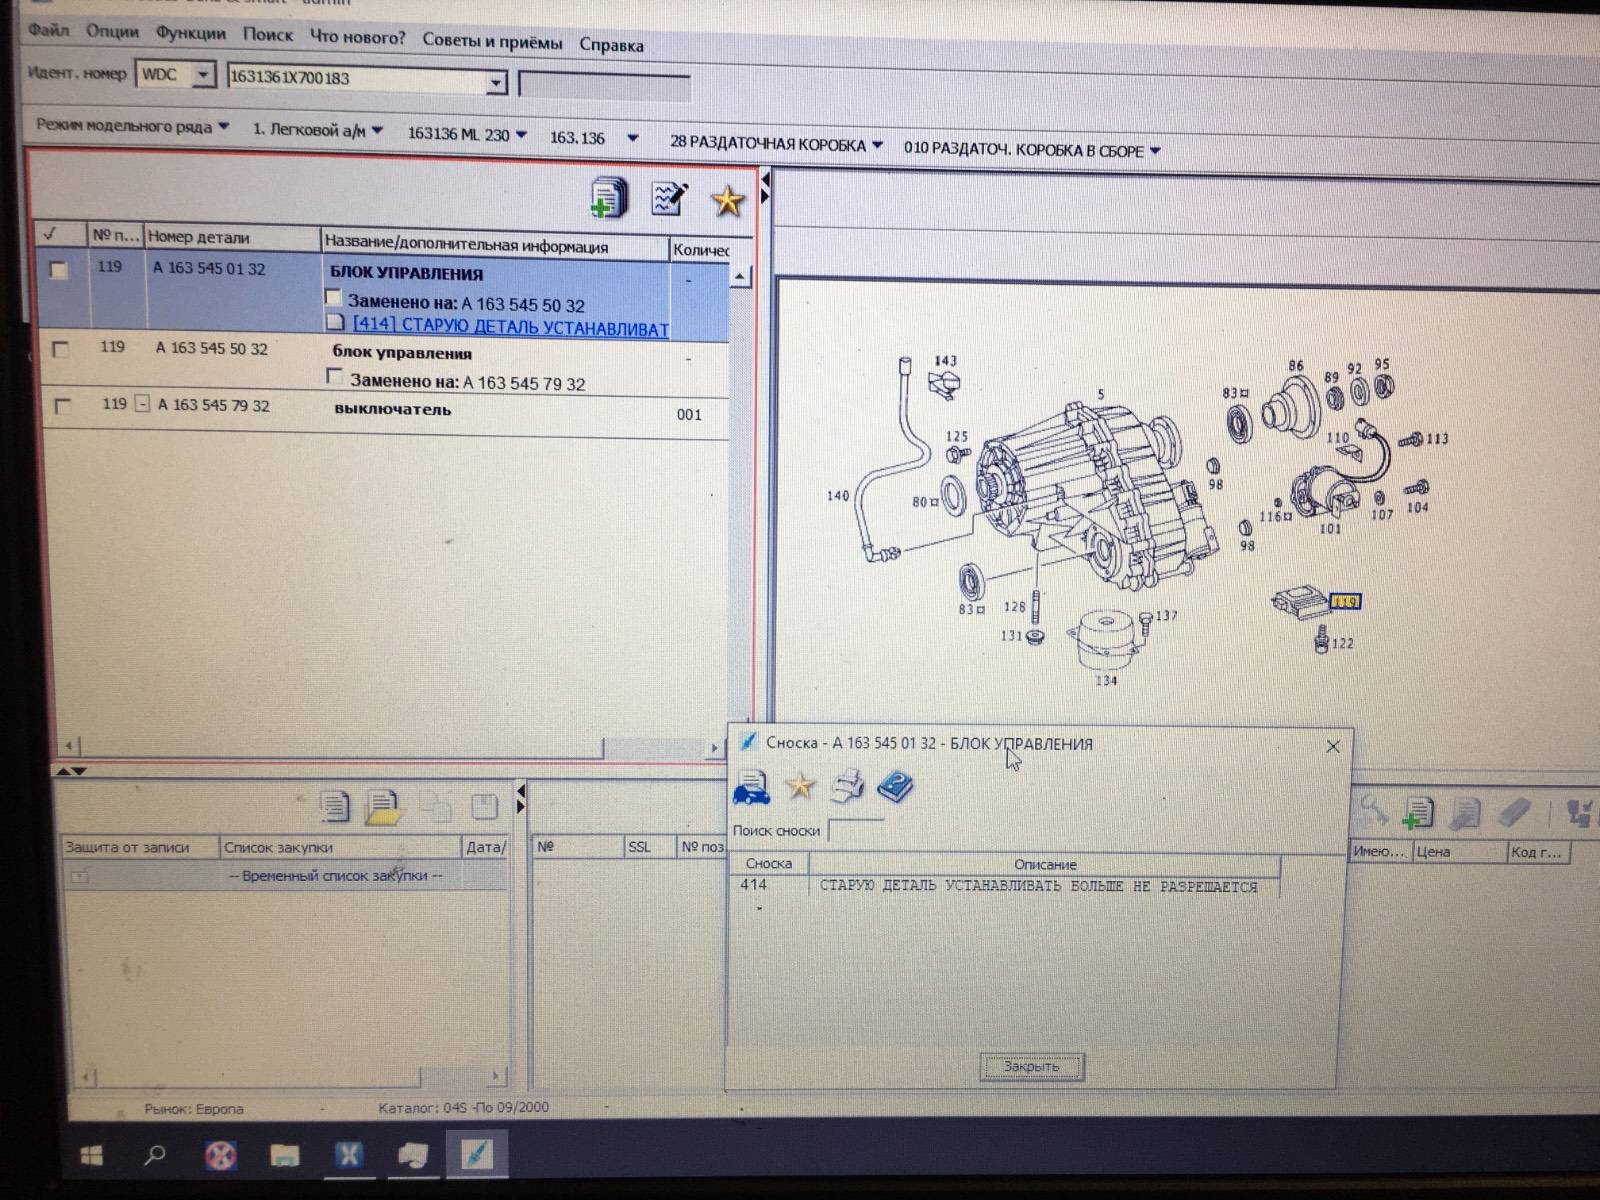Open the Файл menu
This screenshot has width=1600, height=1200.
(48, 30)
